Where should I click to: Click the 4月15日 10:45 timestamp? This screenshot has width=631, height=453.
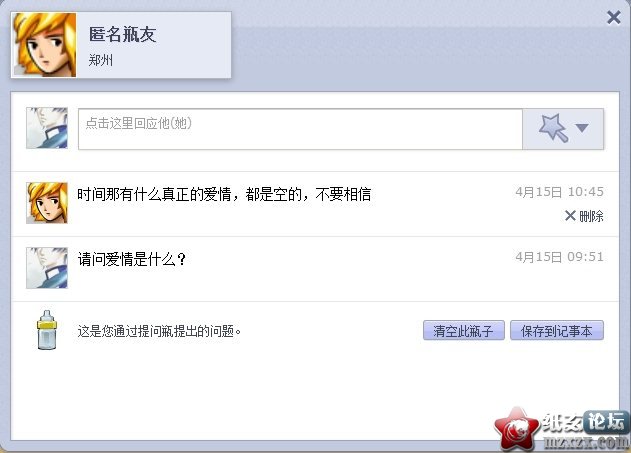559,192
